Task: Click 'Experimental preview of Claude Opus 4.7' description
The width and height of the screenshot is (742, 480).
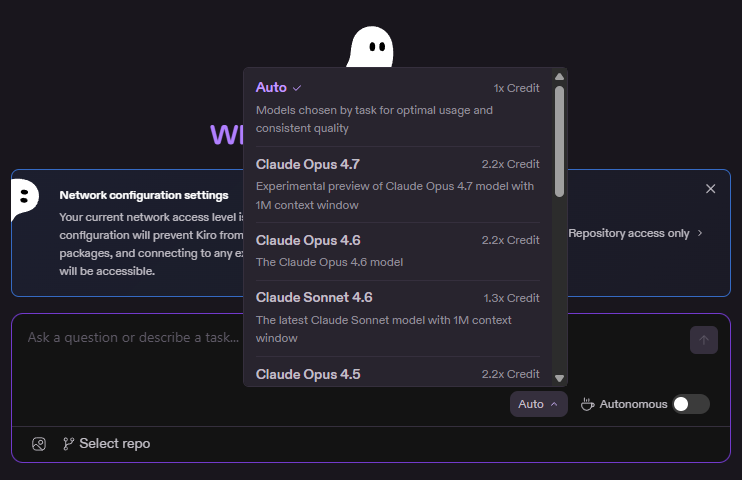Action: (395, 196)
